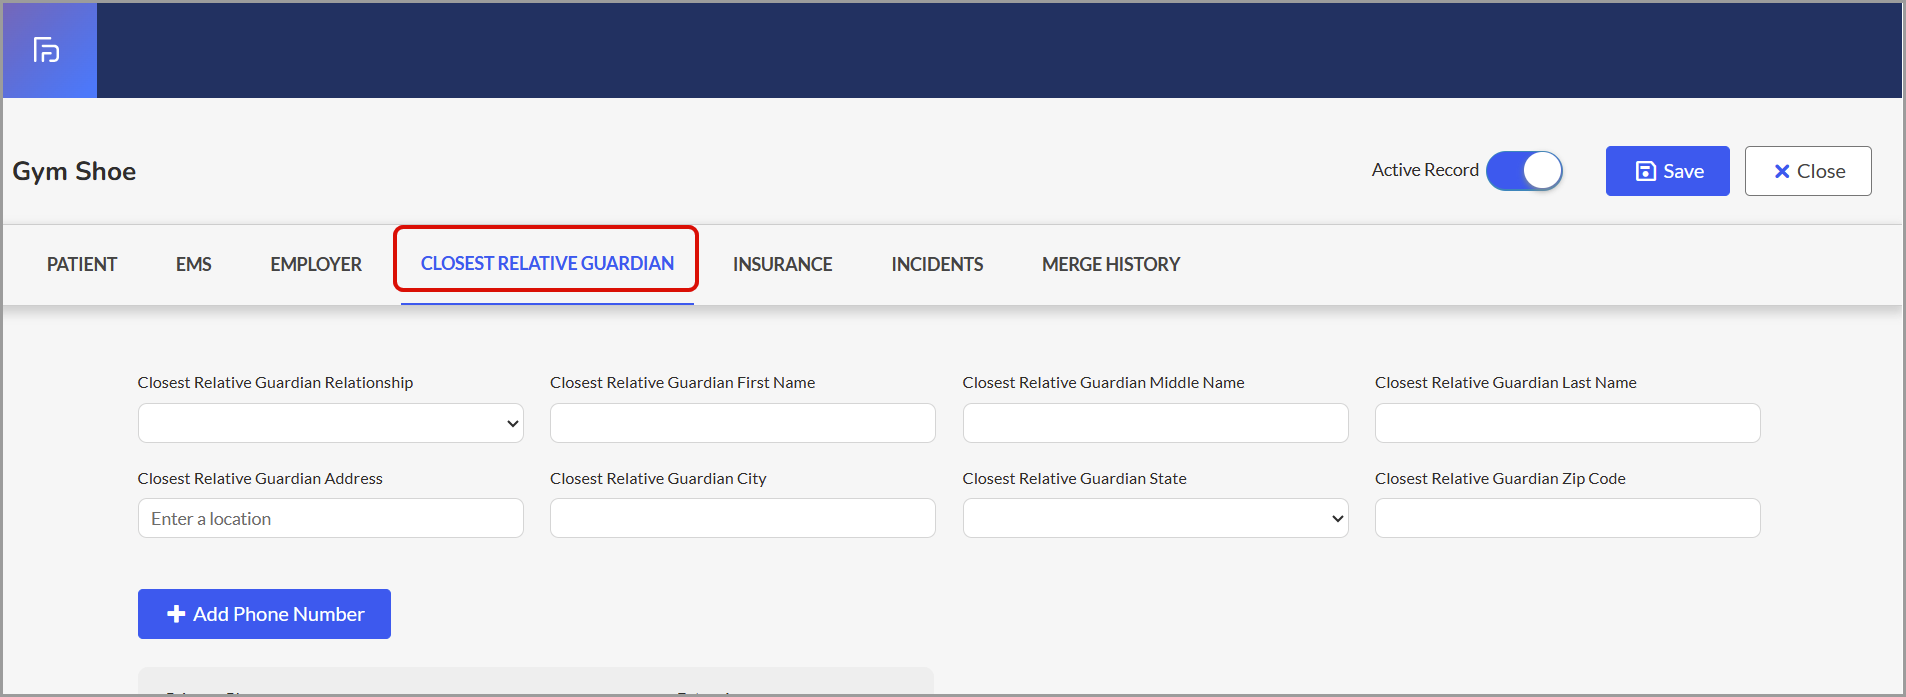Screen dimensions: 1906x697
Task: Click the Active Record label
Action: (x=1425, y=170)
